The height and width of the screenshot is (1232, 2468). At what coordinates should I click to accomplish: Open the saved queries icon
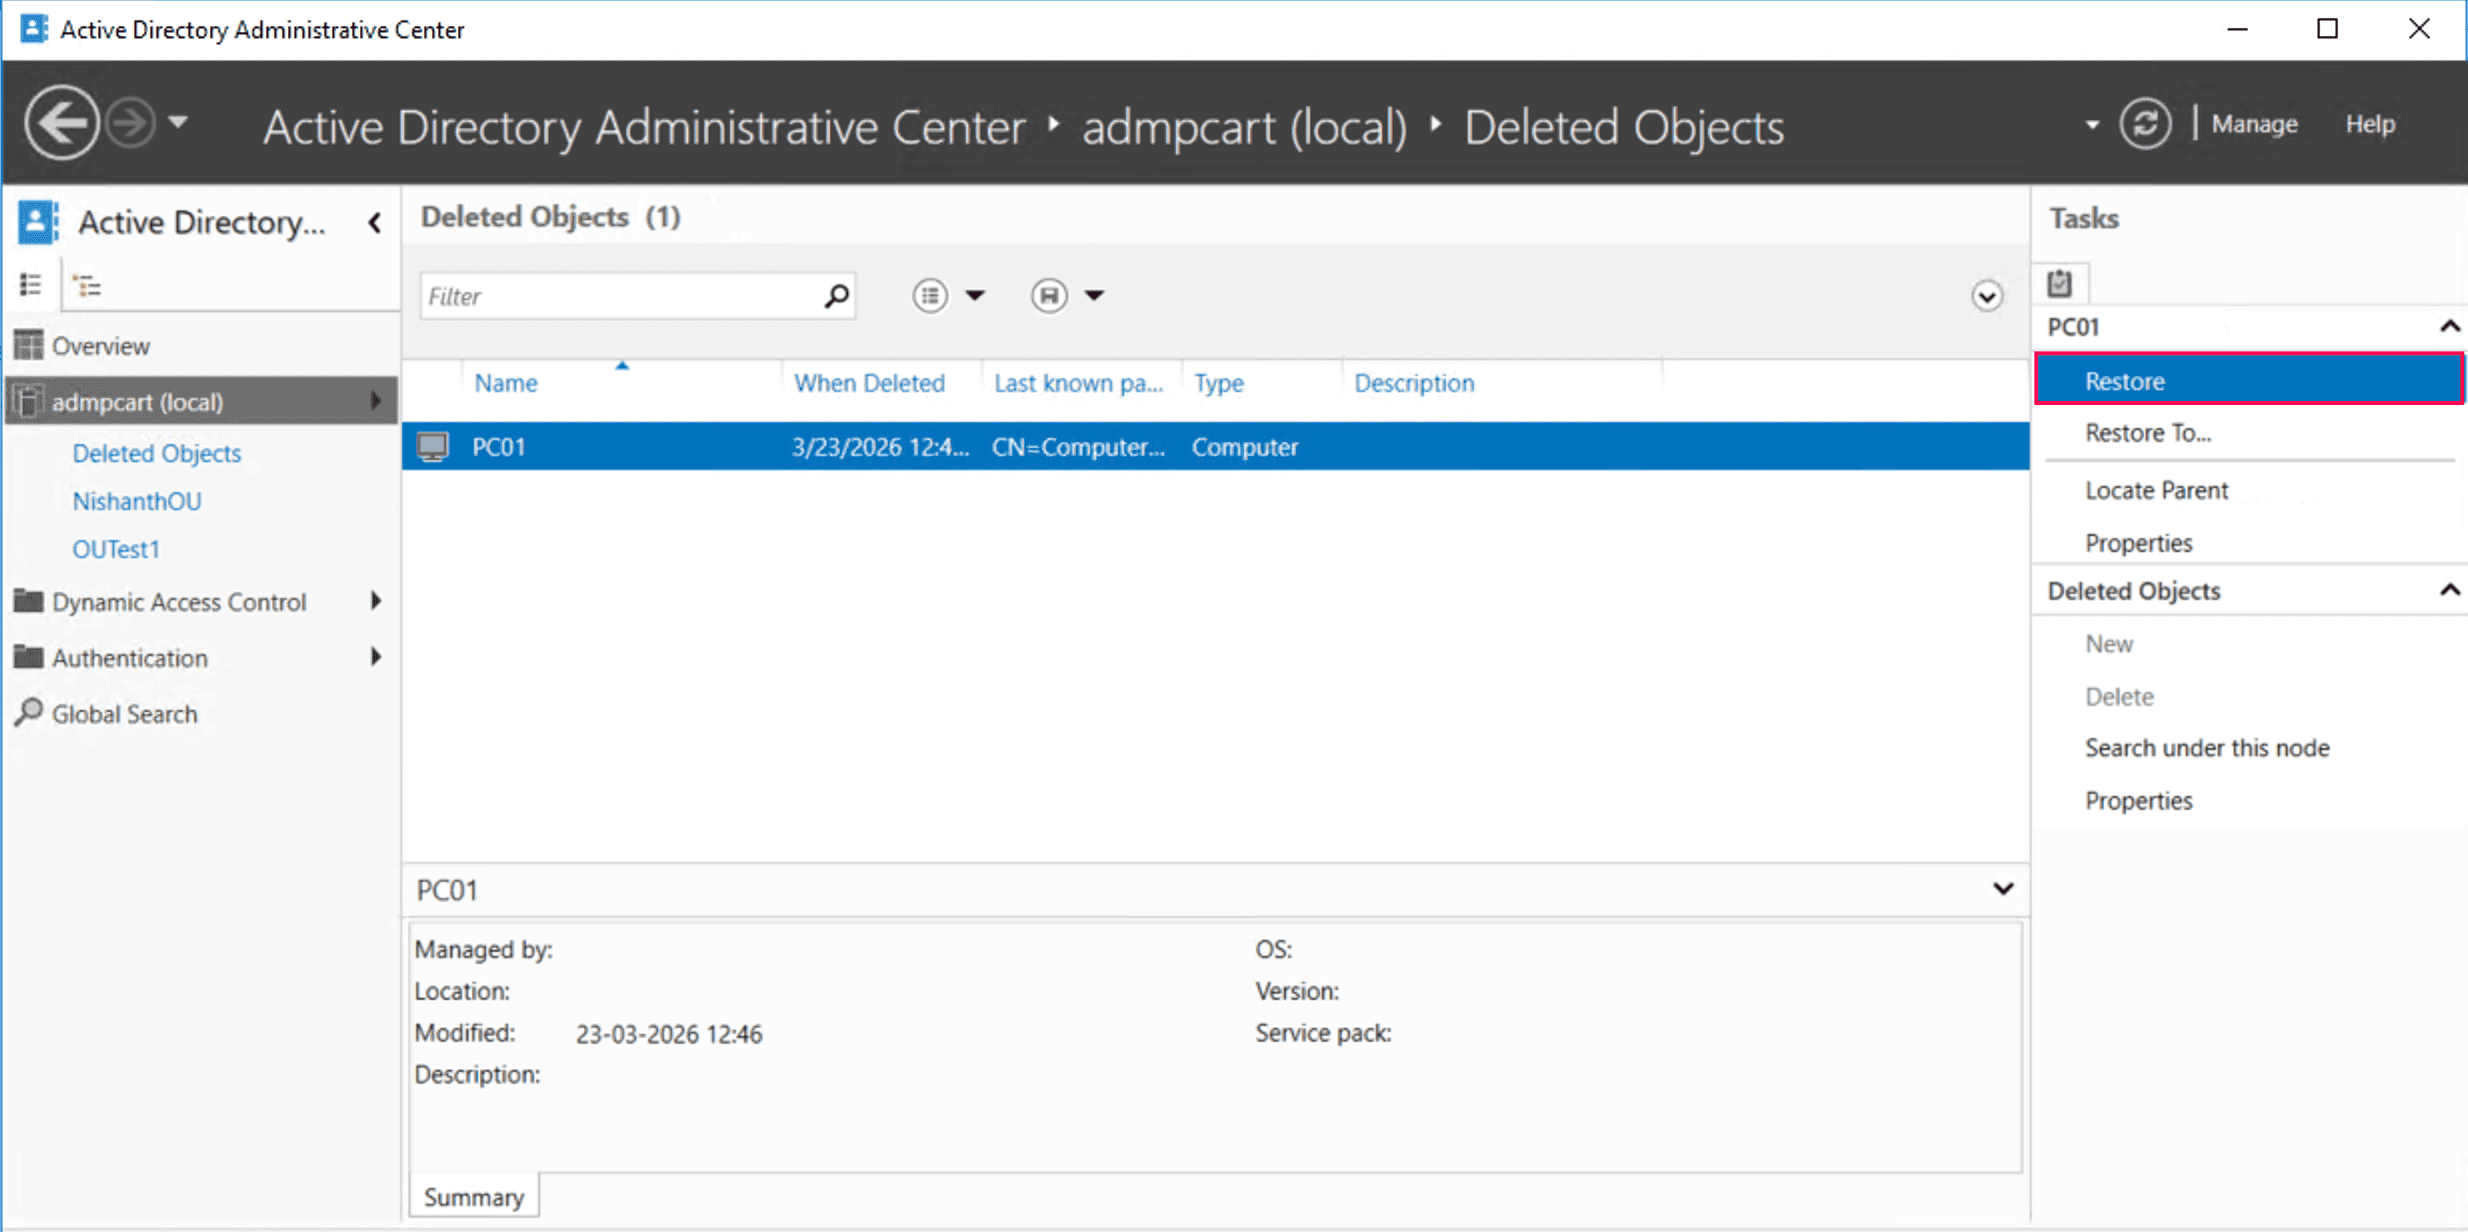click(x=1049, y=296)
